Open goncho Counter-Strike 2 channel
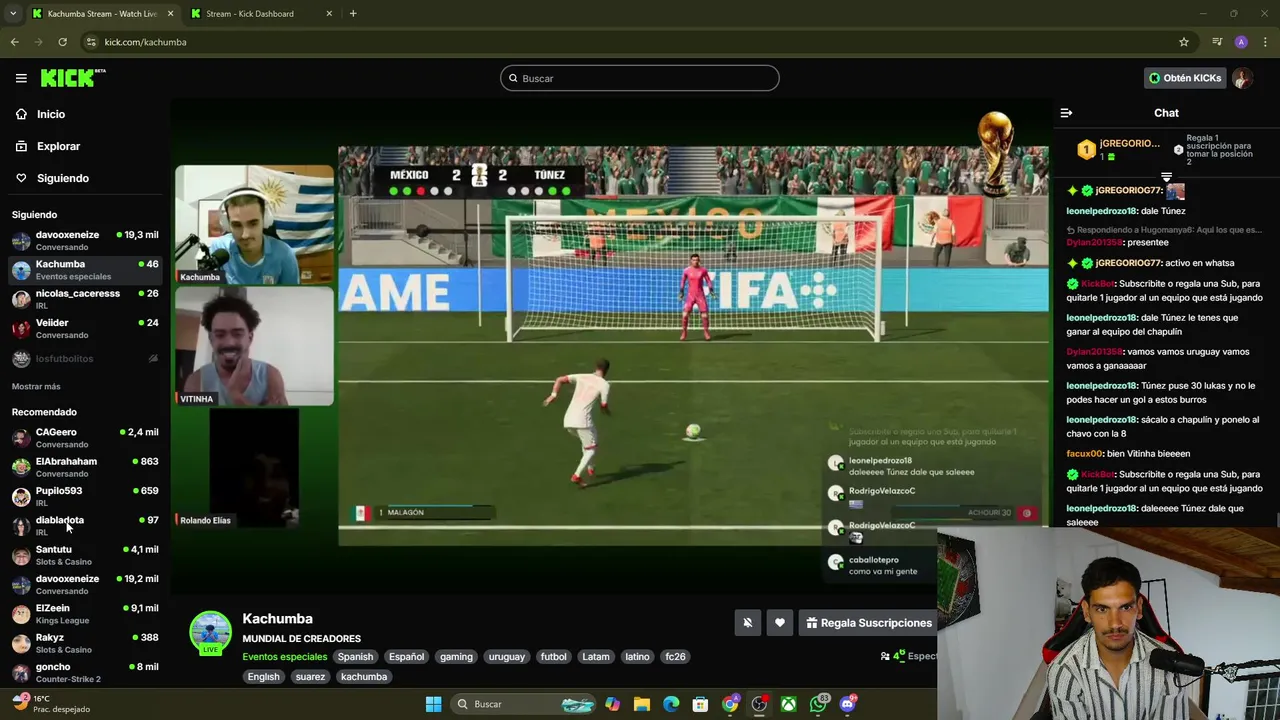1280x720 pixels. pyautogui.click(x=84, y=672)
